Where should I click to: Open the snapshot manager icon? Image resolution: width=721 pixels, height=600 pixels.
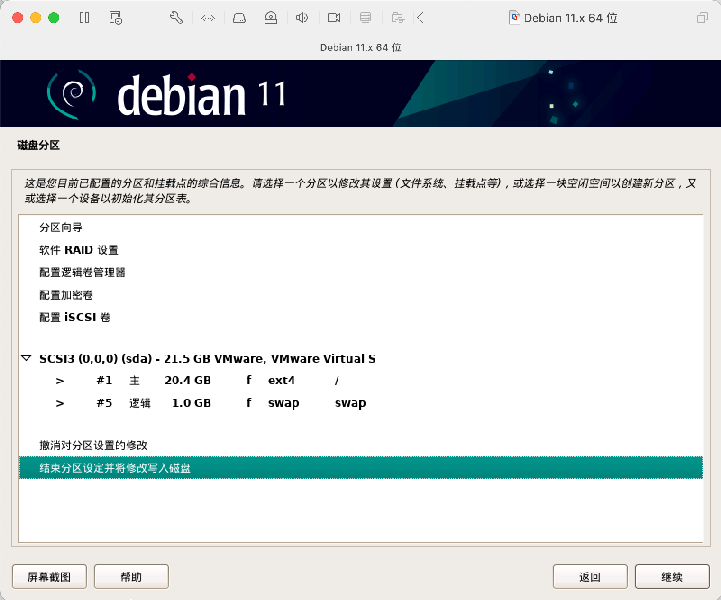pyautogui.click(x=115, y=18)
